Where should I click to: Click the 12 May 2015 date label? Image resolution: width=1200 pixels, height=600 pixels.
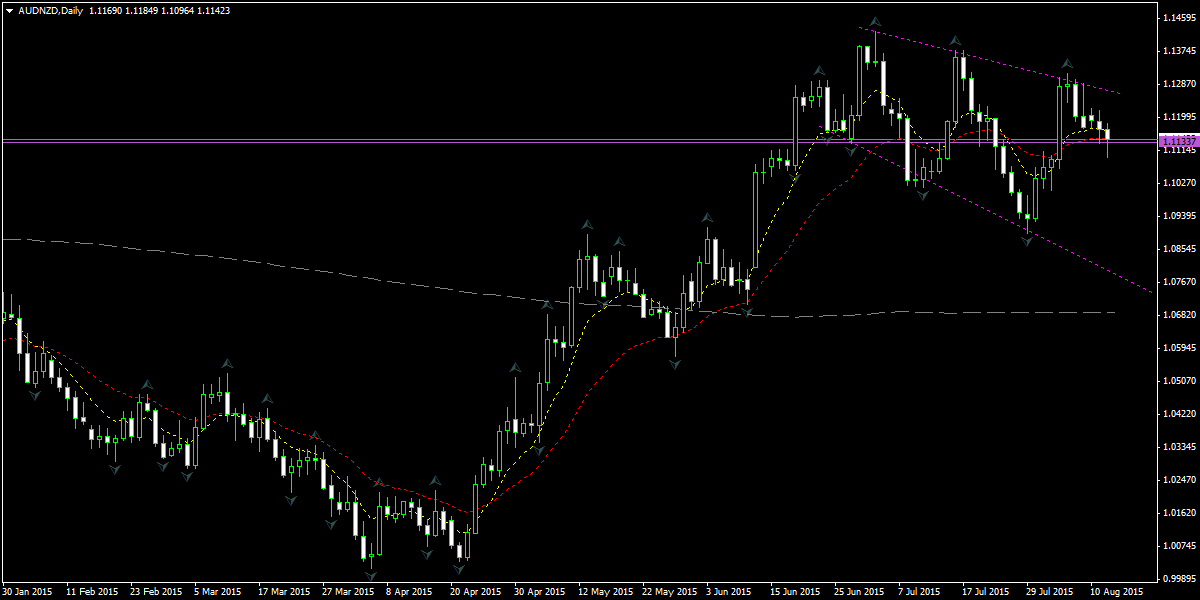(x=604, y=592)
